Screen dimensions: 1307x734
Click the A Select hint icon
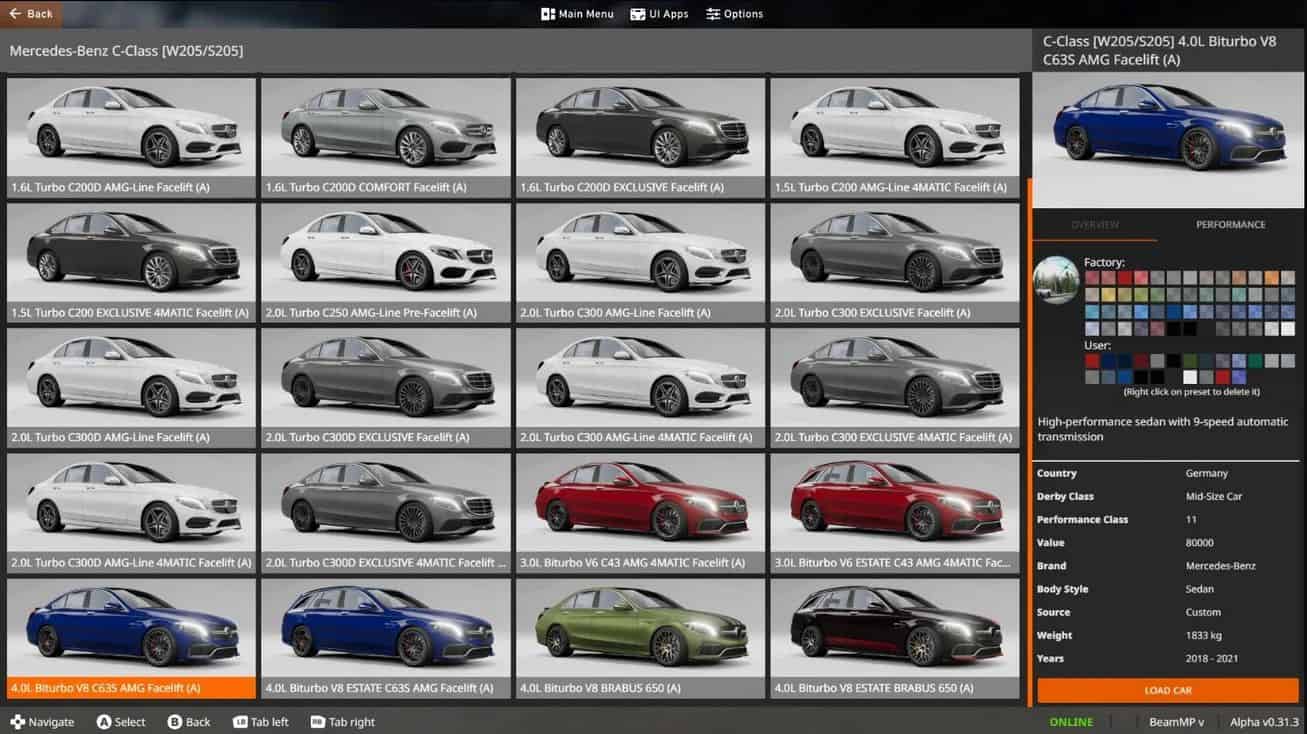click(104, 722)
